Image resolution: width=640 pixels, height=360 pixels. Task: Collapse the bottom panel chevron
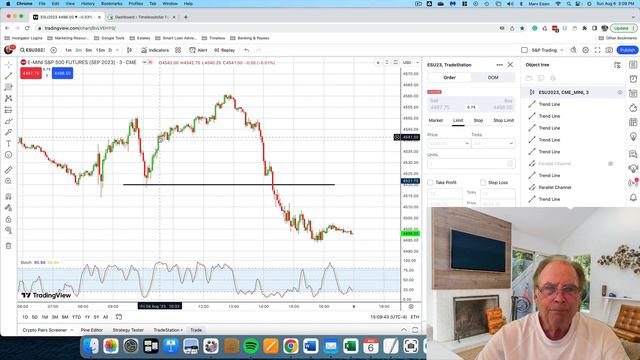tap(404, 330)
